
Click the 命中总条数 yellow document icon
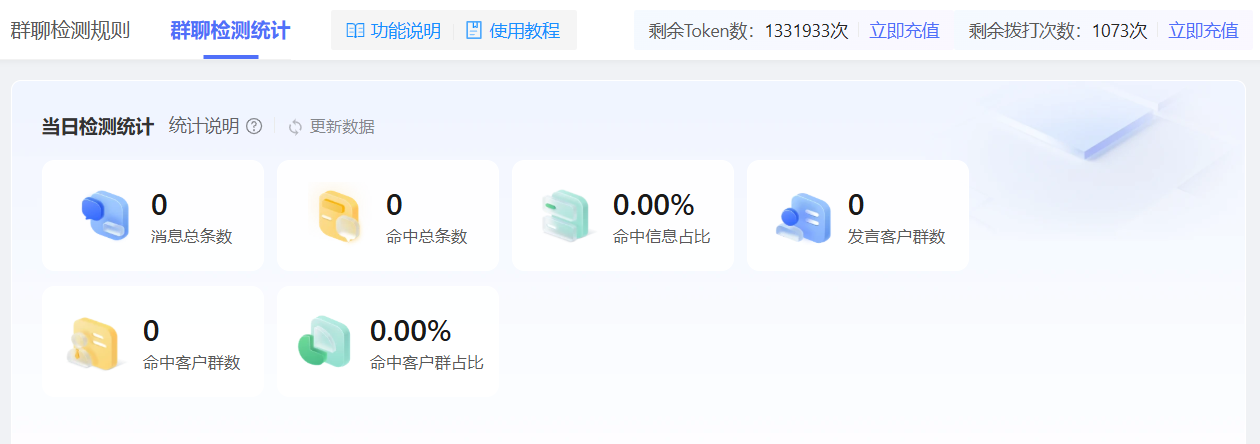pos(339,215)
